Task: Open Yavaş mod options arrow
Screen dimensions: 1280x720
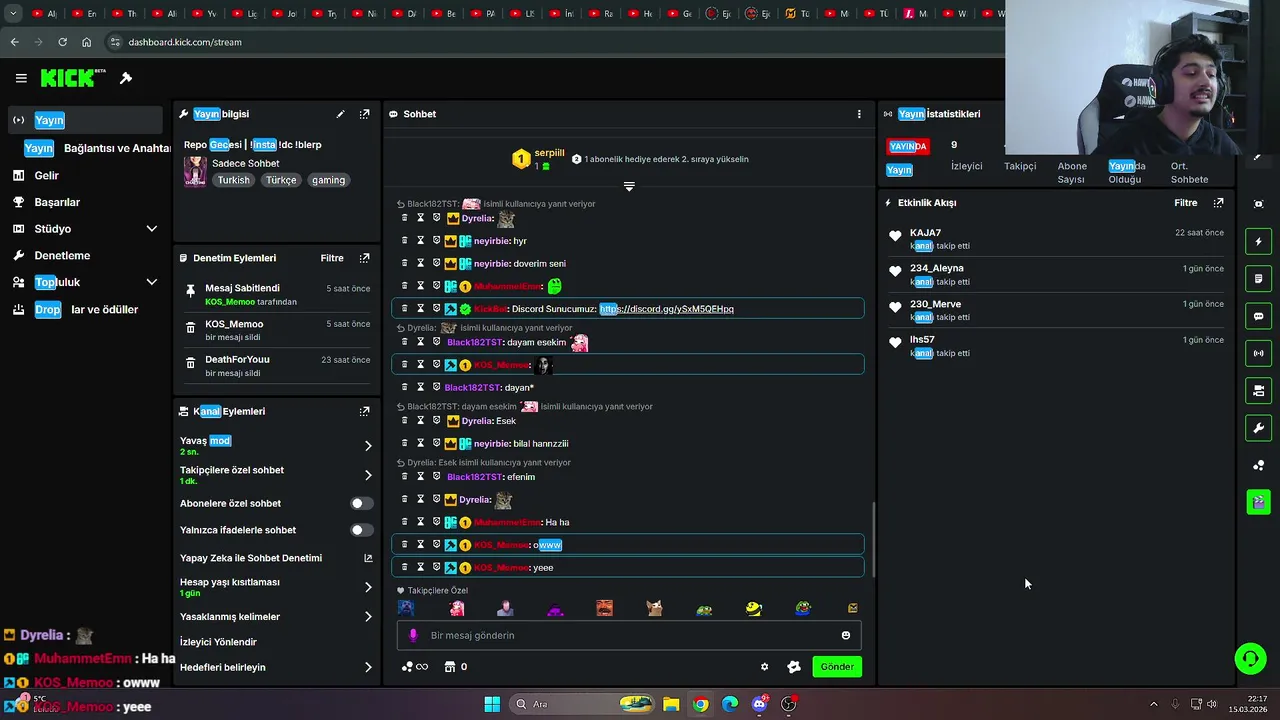Action: coord(368,446)
